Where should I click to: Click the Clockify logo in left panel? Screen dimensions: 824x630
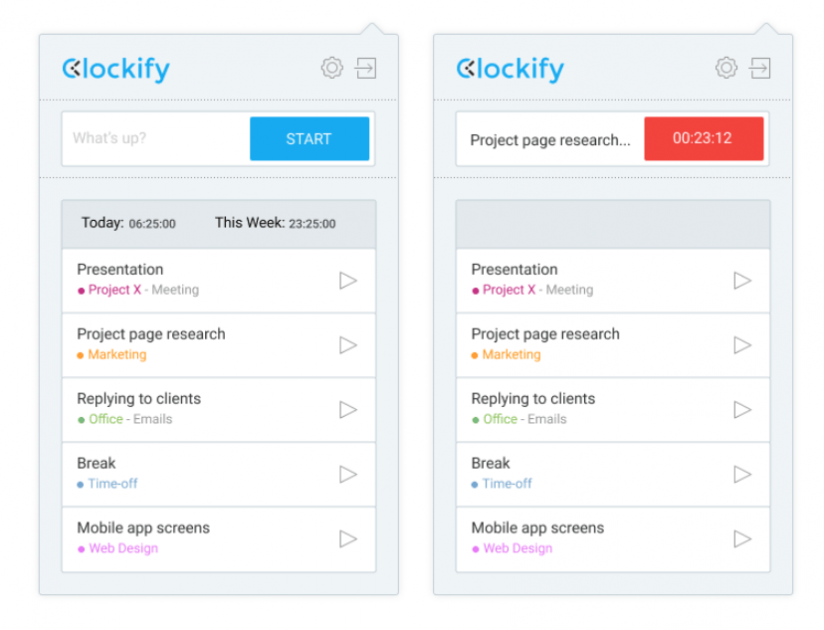(x=116, y=69)
